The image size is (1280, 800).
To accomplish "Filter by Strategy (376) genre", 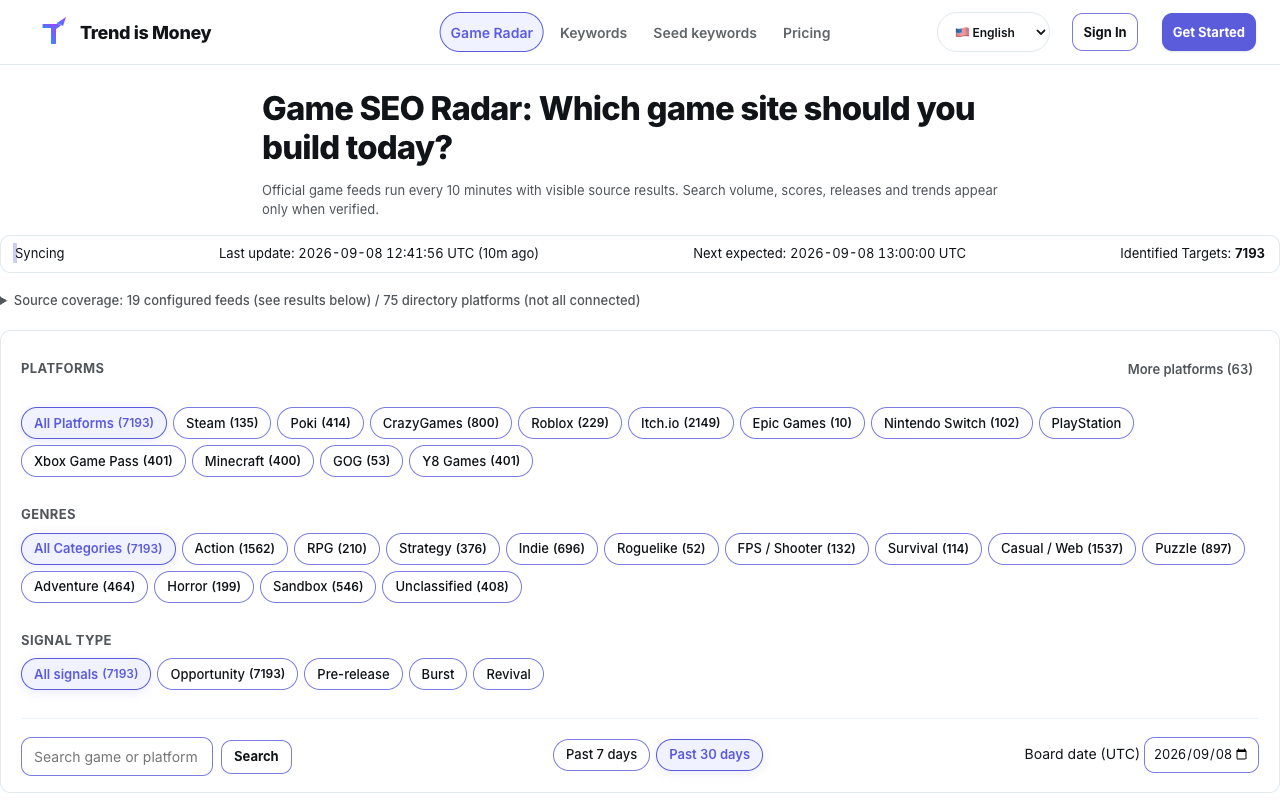I will (443, 548).
